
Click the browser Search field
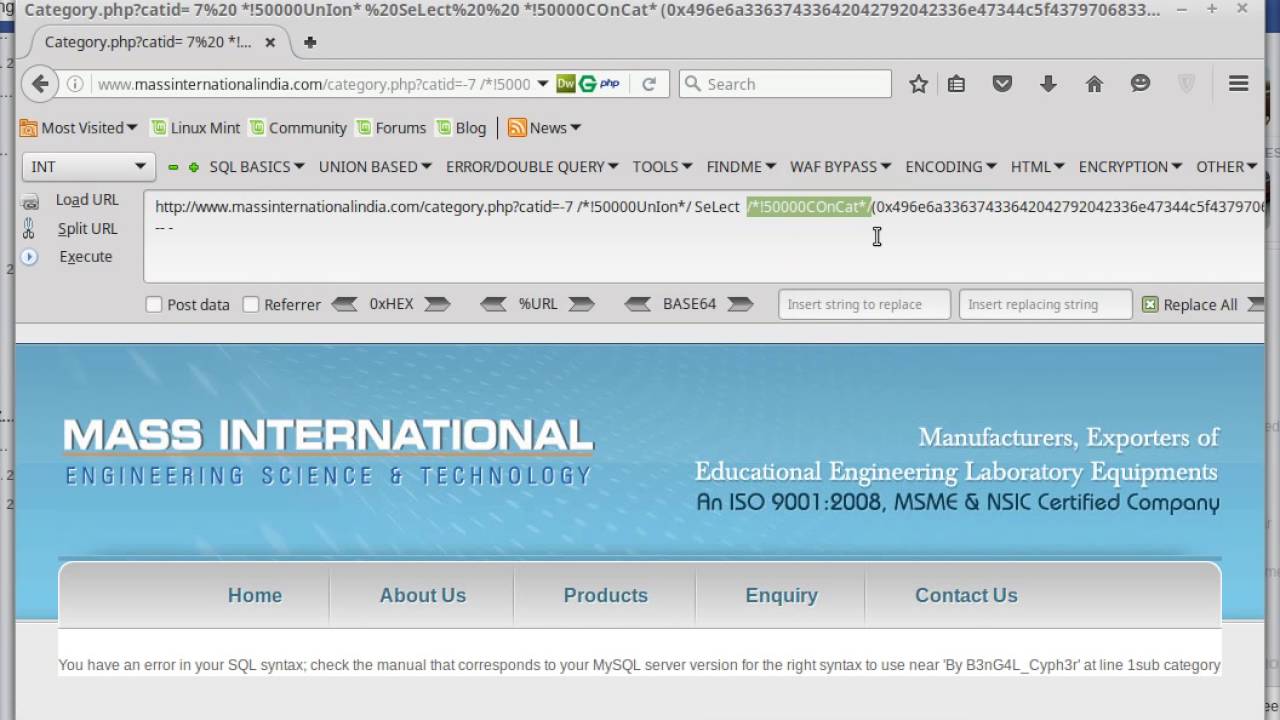(x=785, y=84)
